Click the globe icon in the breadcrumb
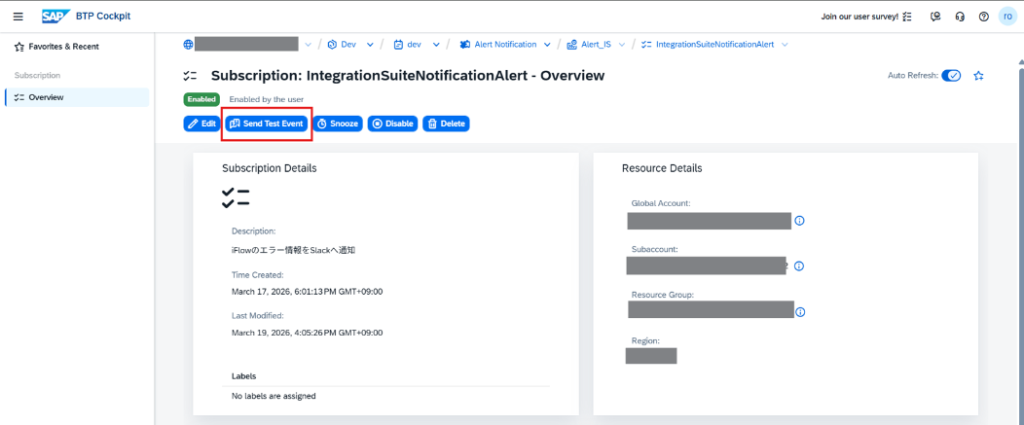Screen dimensions: 1024x425 point(188,44)
